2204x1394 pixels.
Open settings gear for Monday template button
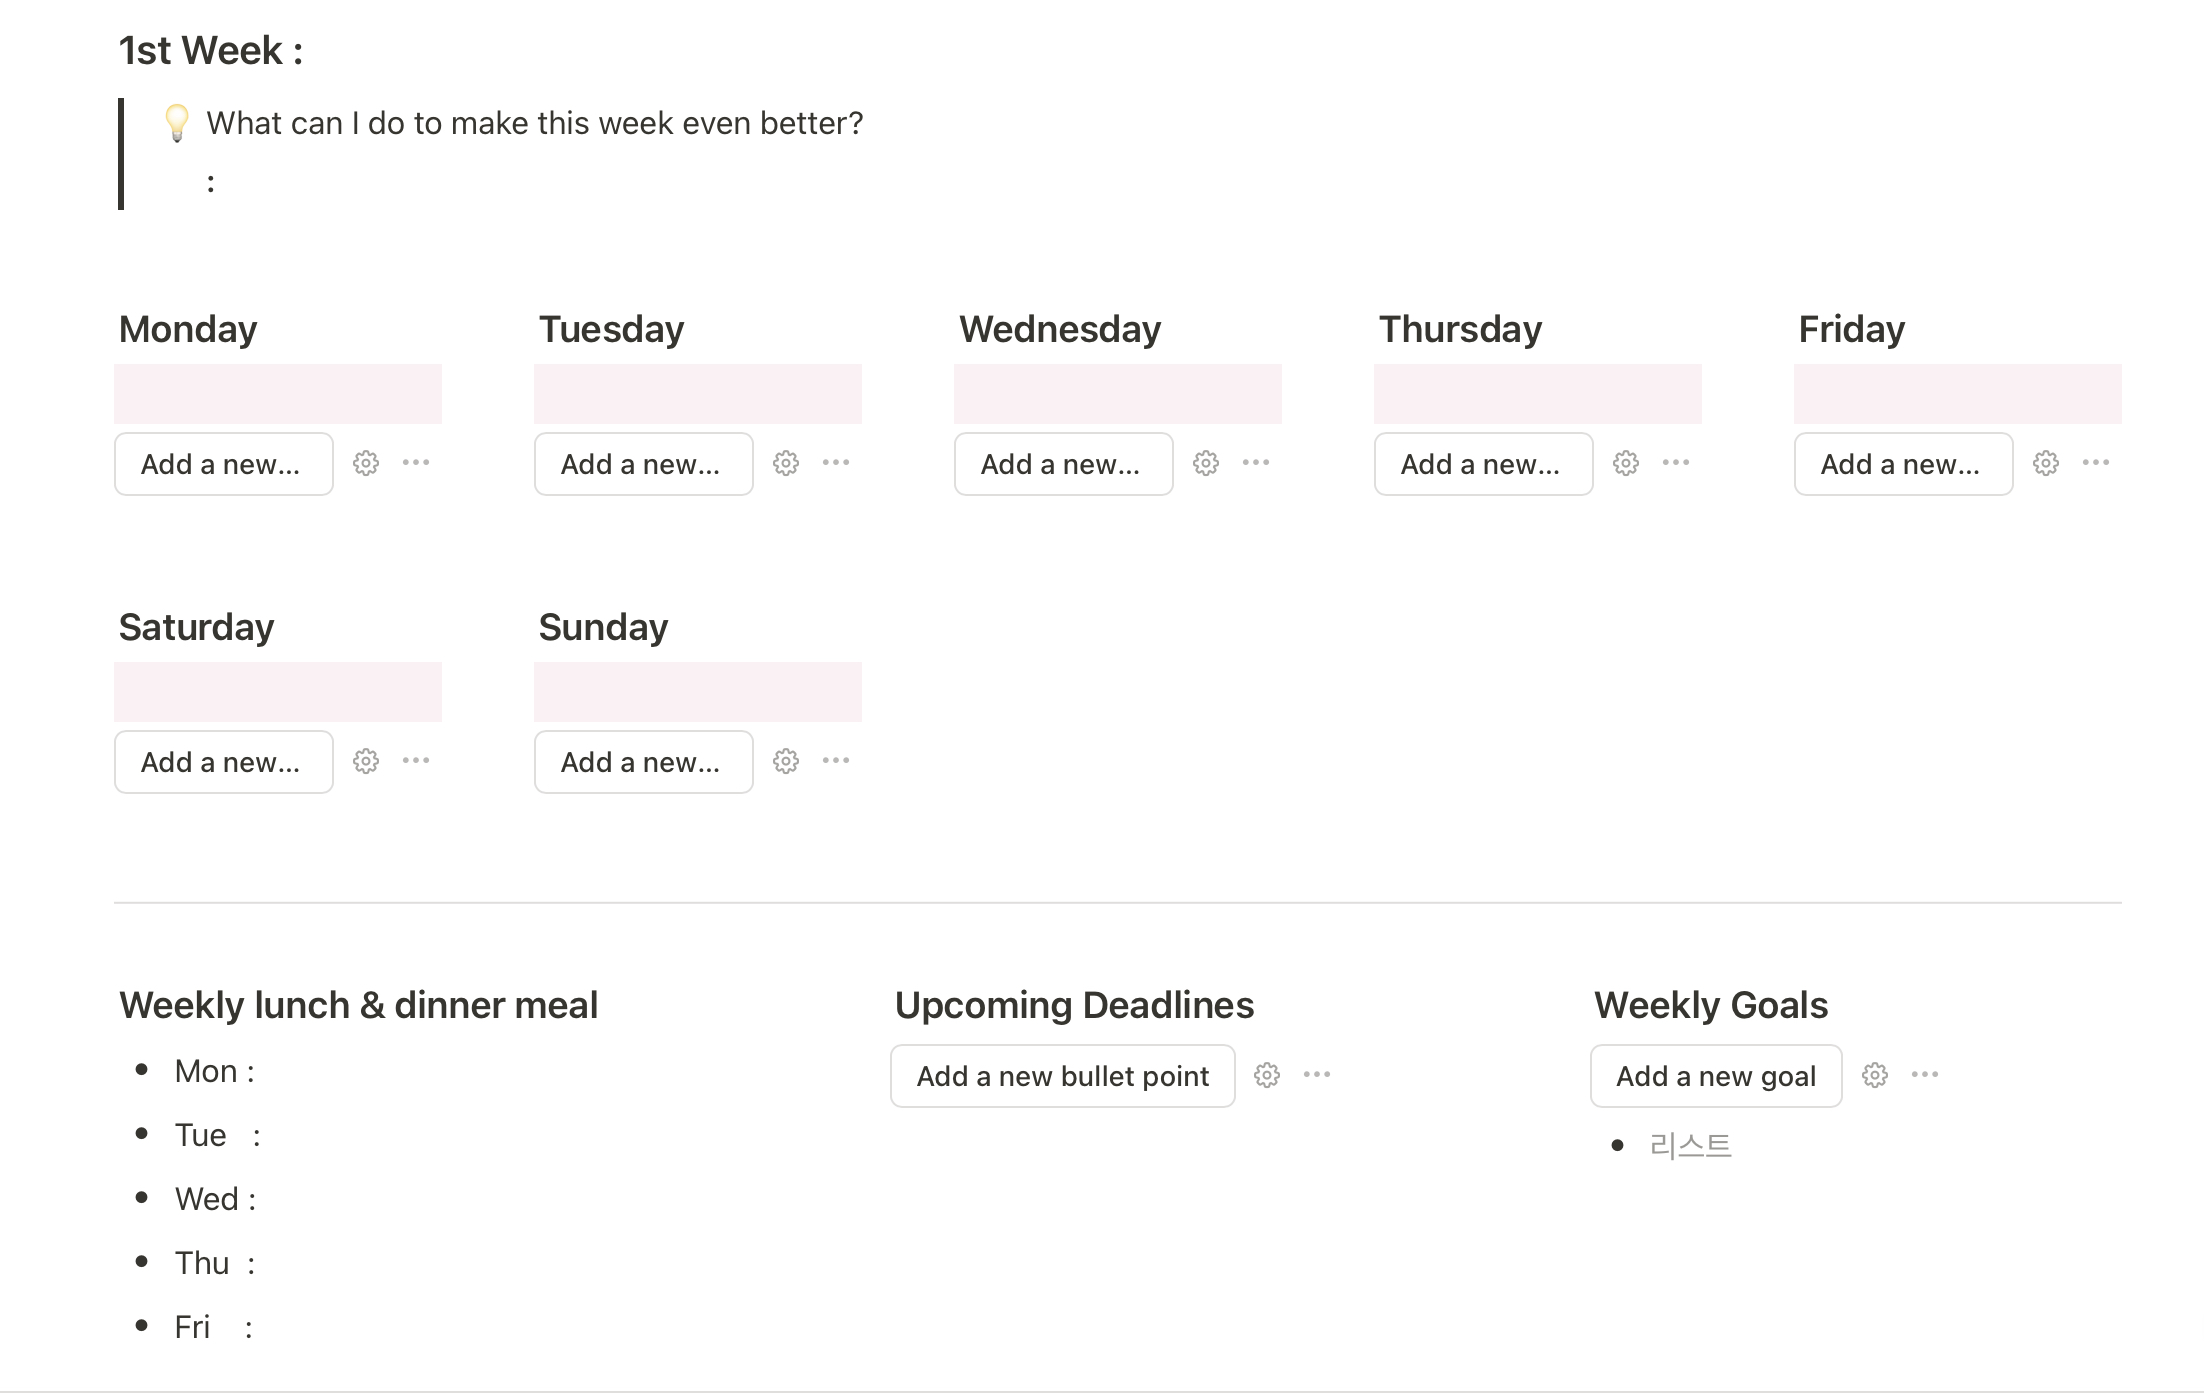(366, 464)
